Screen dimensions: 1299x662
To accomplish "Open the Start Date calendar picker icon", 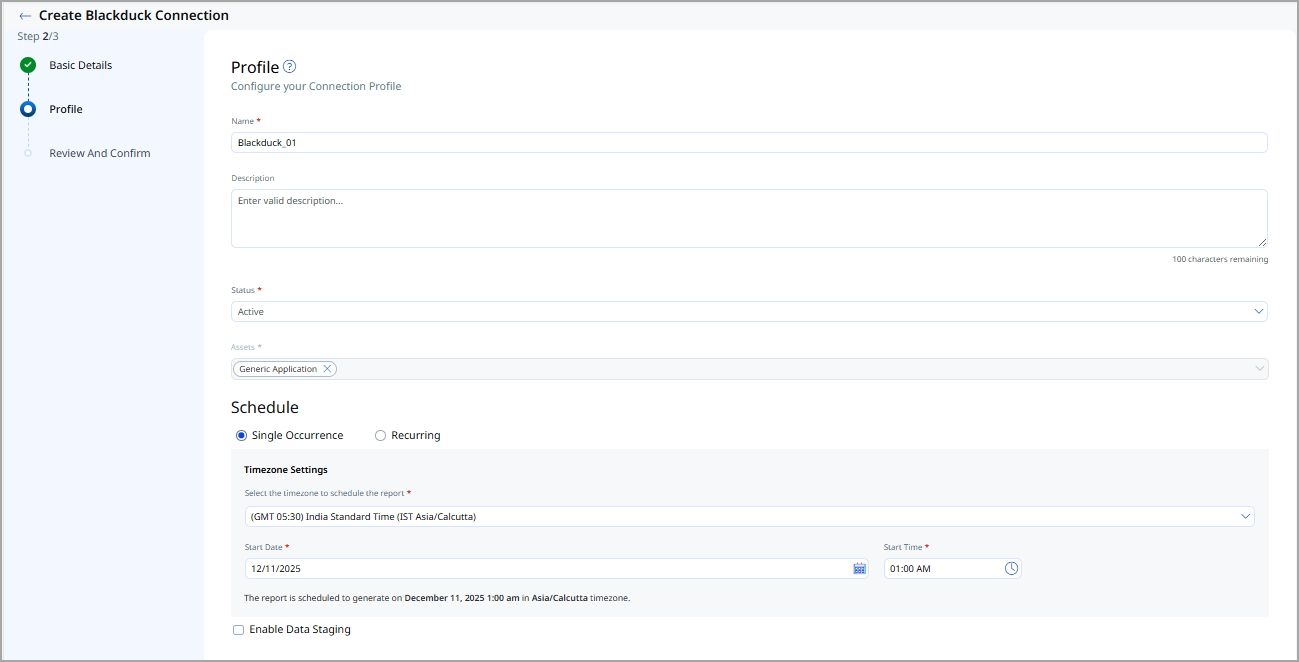I will point(859,568).
